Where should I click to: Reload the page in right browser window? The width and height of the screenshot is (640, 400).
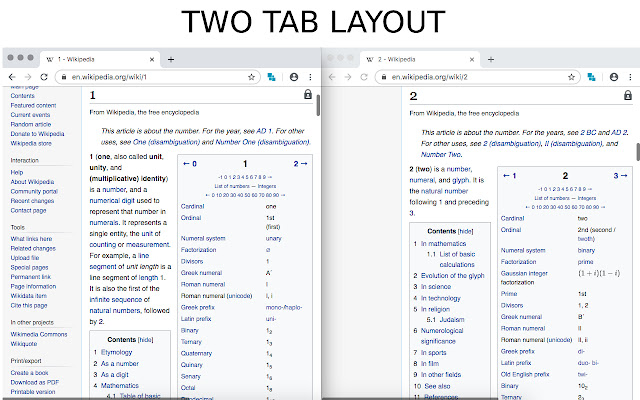pyautogui.click(x=364, y=77)
